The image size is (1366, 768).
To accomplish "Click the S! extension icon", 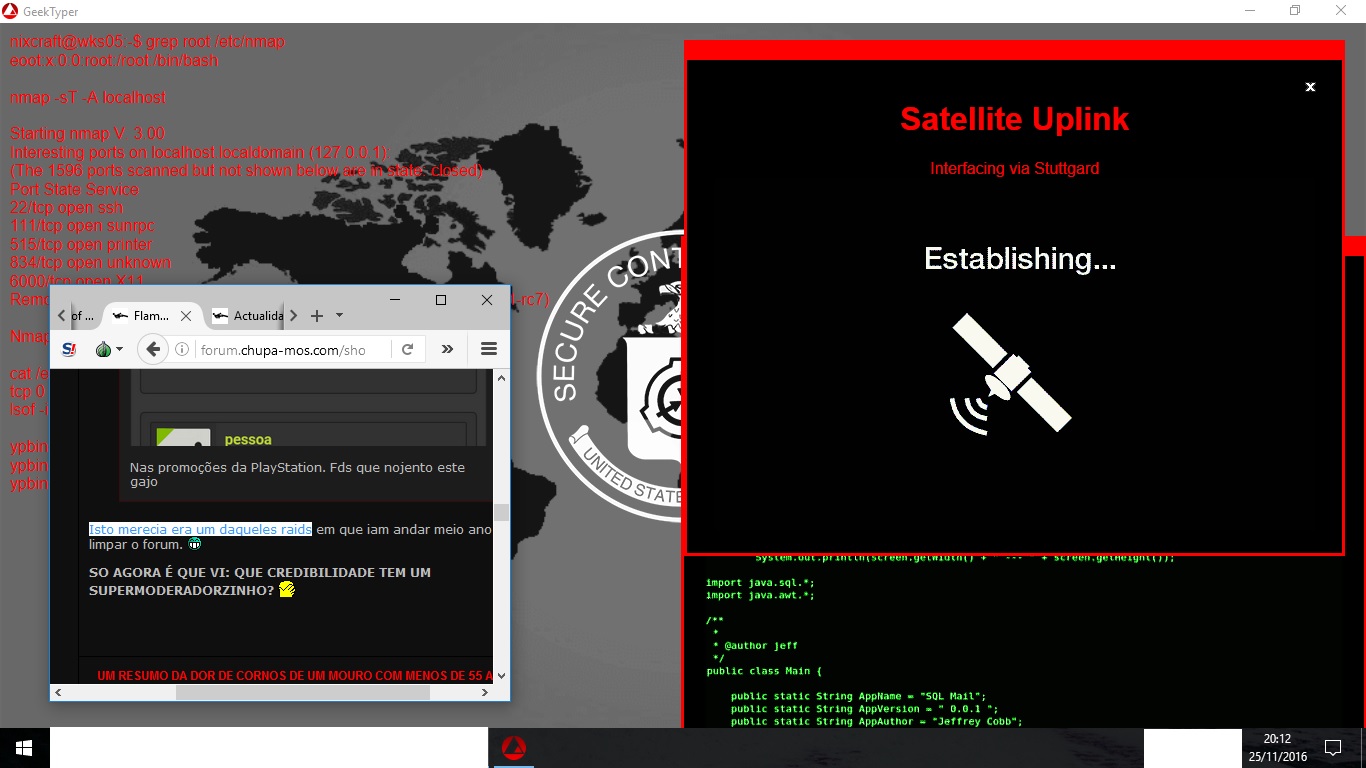I will point(69,349).
